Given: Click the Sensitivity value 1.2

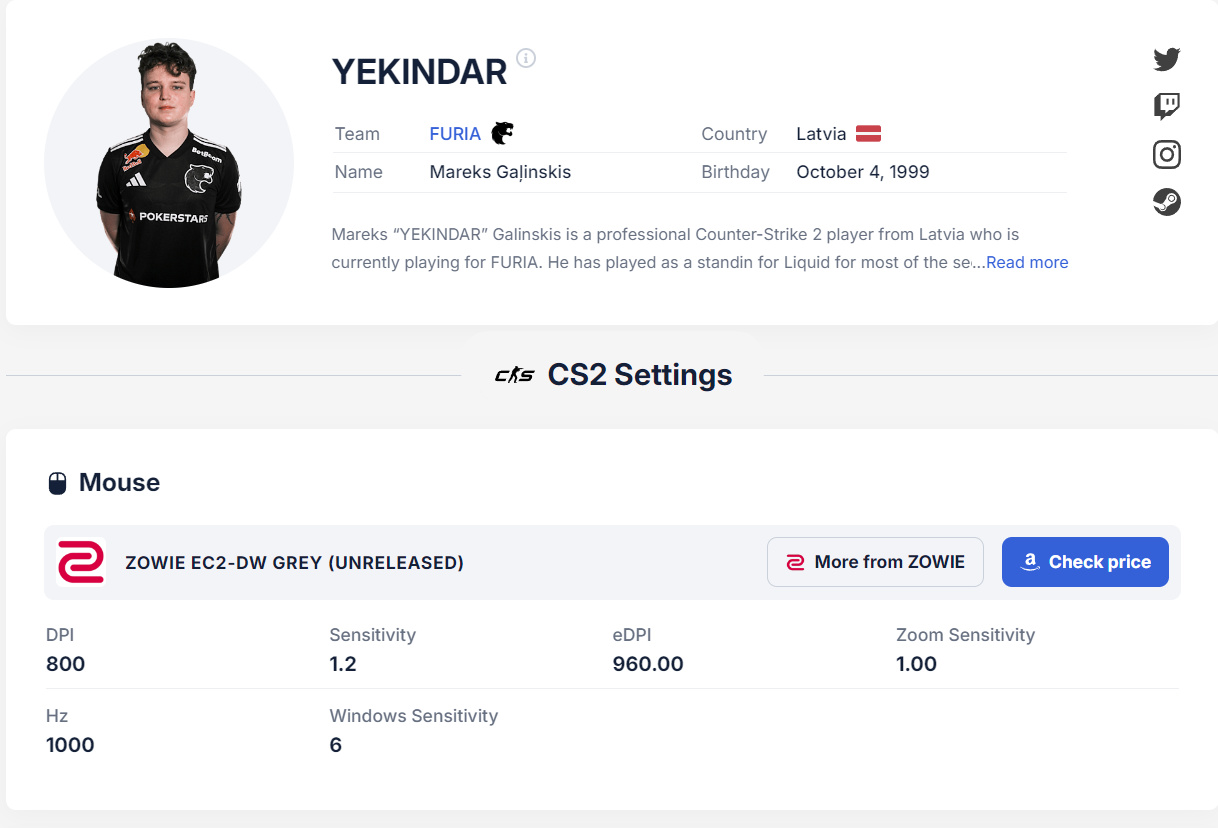Looking at the screenshot, I should tap(343, 664).
